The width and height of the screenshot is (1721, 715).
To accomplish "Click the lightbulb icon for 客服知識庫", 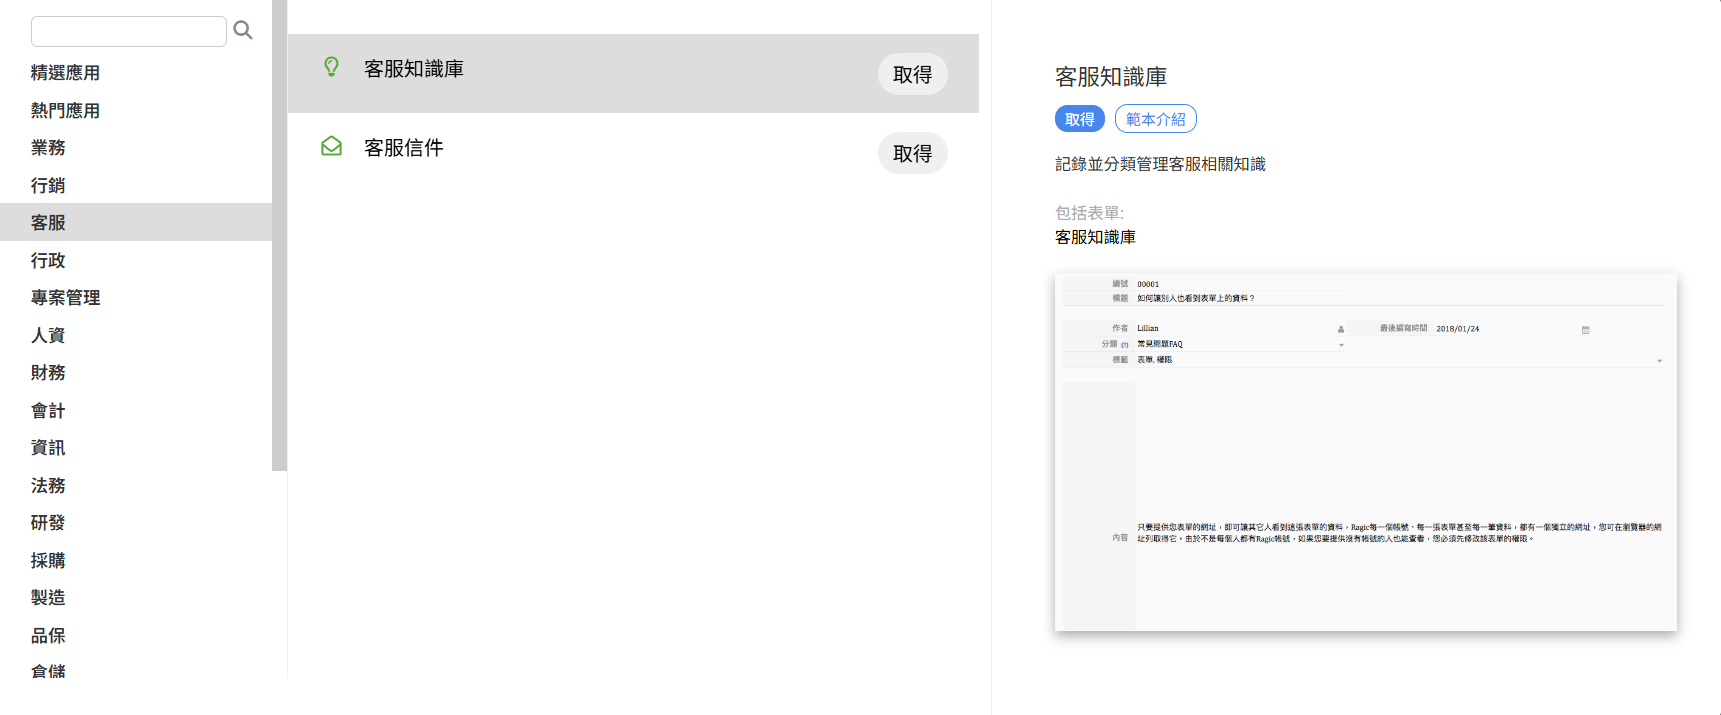I will click(331, 67).
